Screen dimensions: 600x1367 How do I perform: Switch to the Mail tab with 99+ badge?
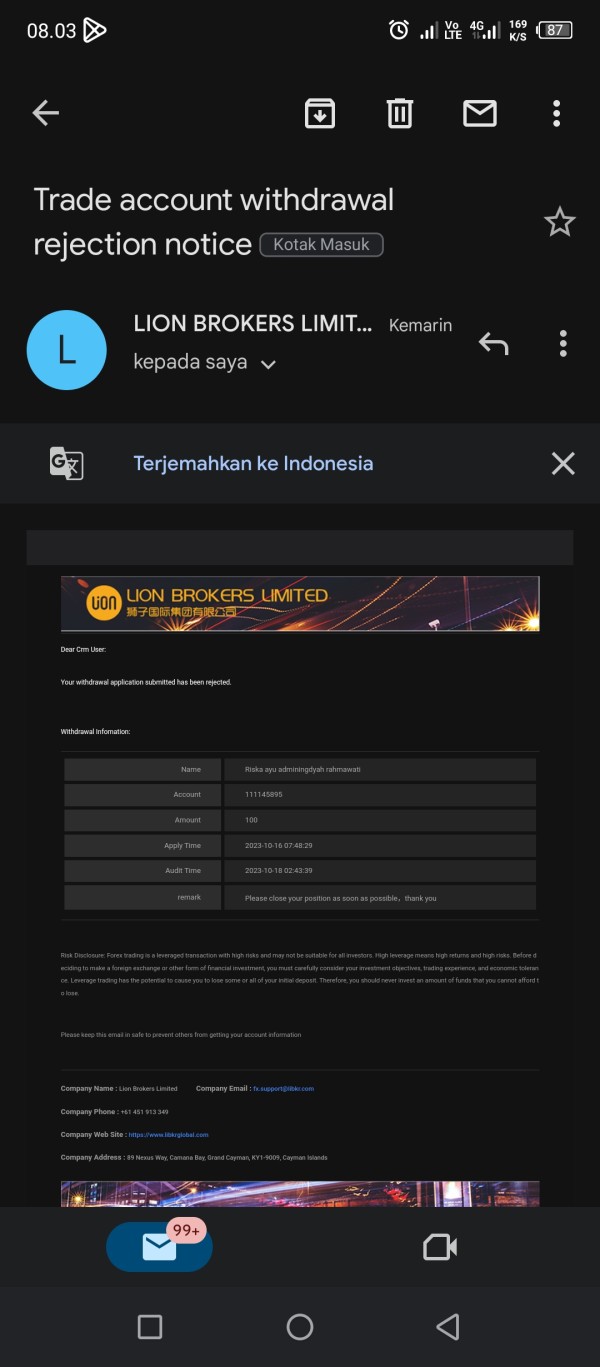(x=159, y=1247)
